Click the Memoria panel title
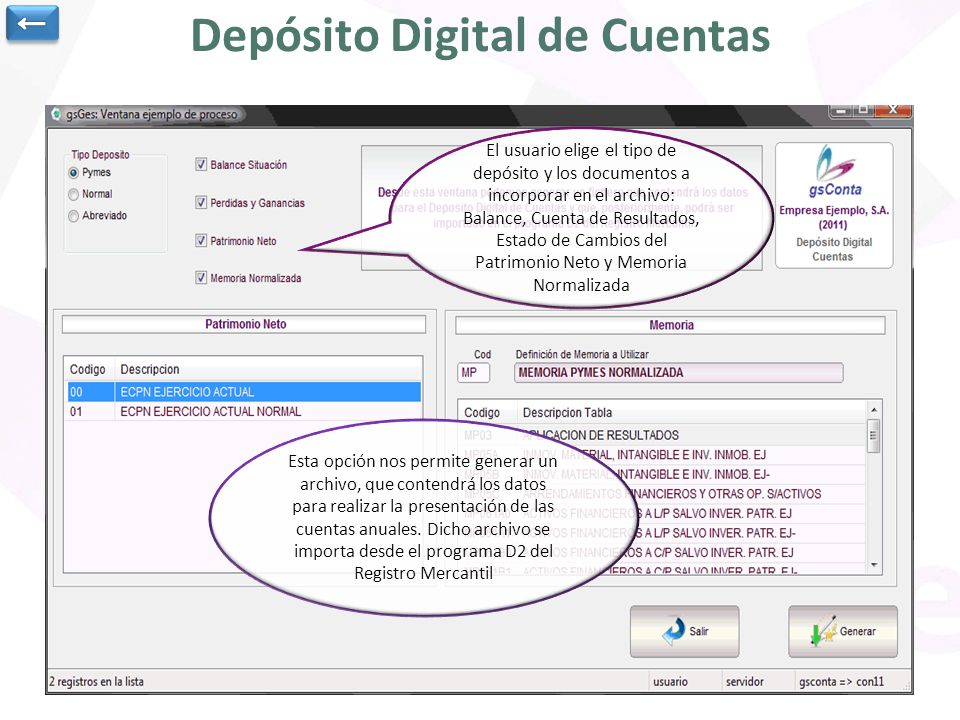 pyautogui.click(x=670, y=325)
